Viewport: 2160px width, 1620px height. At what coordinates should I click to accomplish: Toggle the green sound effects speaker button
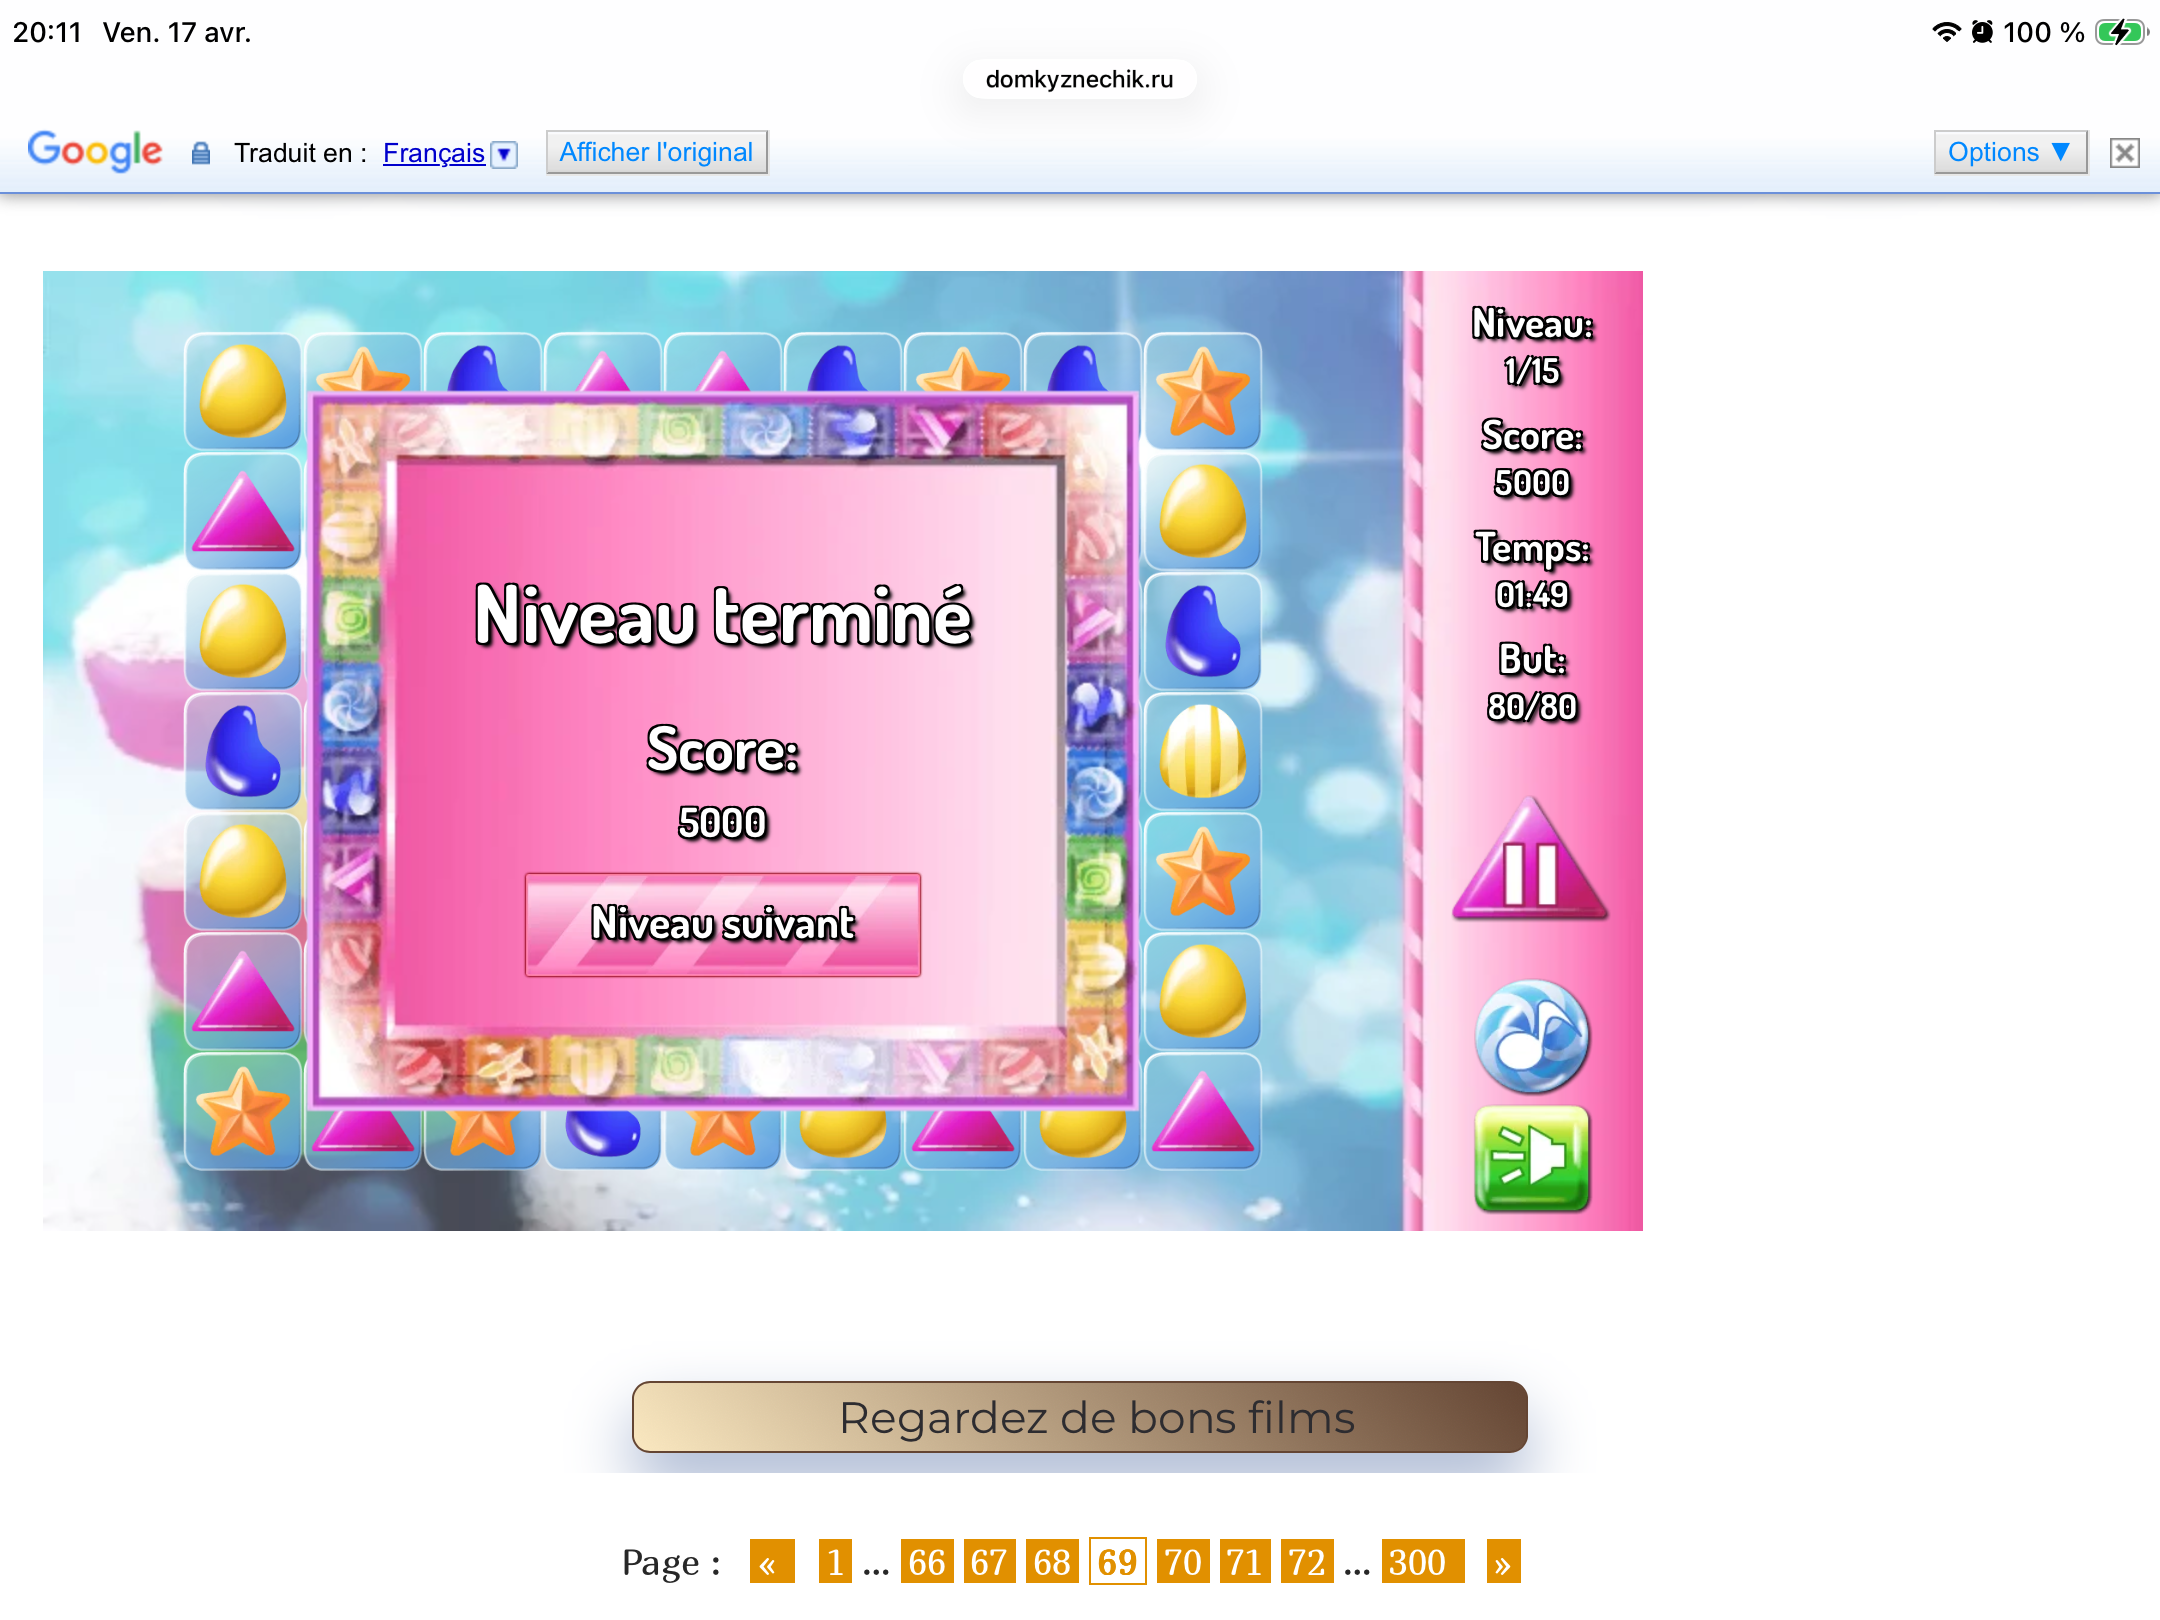1531,1158
